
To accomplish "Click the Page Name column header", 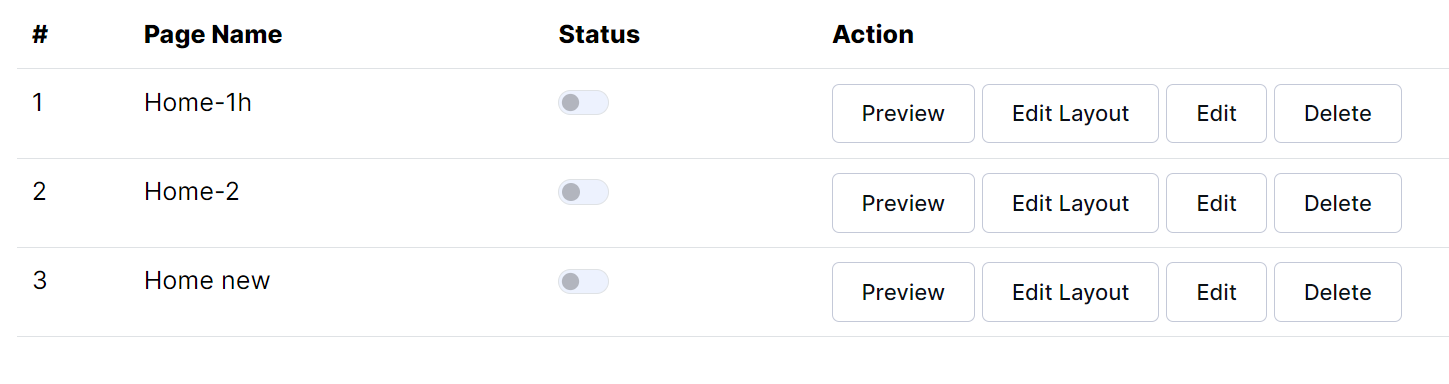I will click(213, 34).
